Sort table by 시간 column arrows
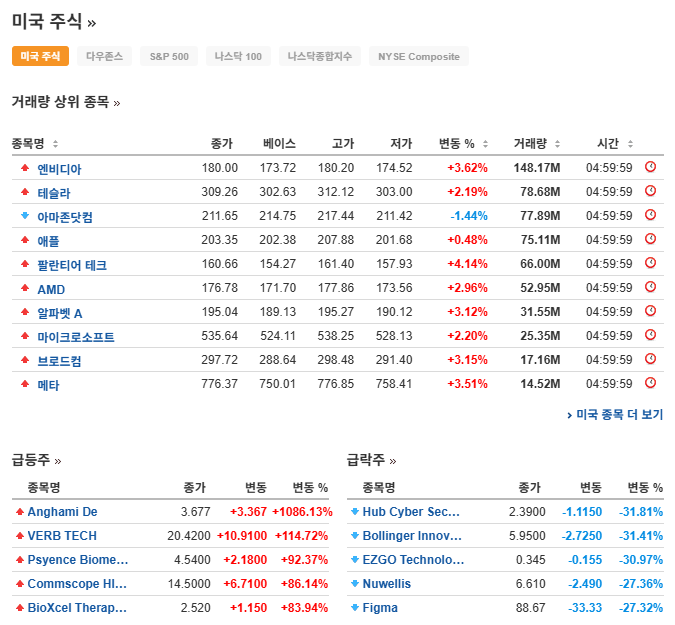The image size is (675, 625). pos(630,144)
